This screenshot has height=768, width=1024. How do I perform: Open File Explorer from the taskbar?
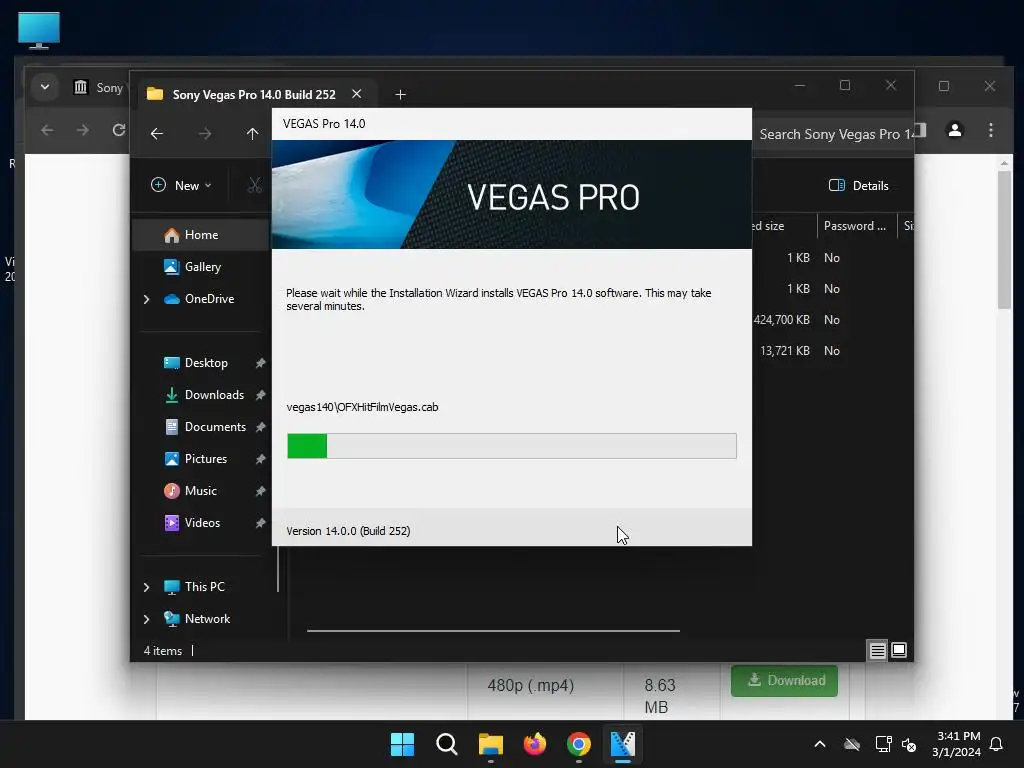[490, 744]
